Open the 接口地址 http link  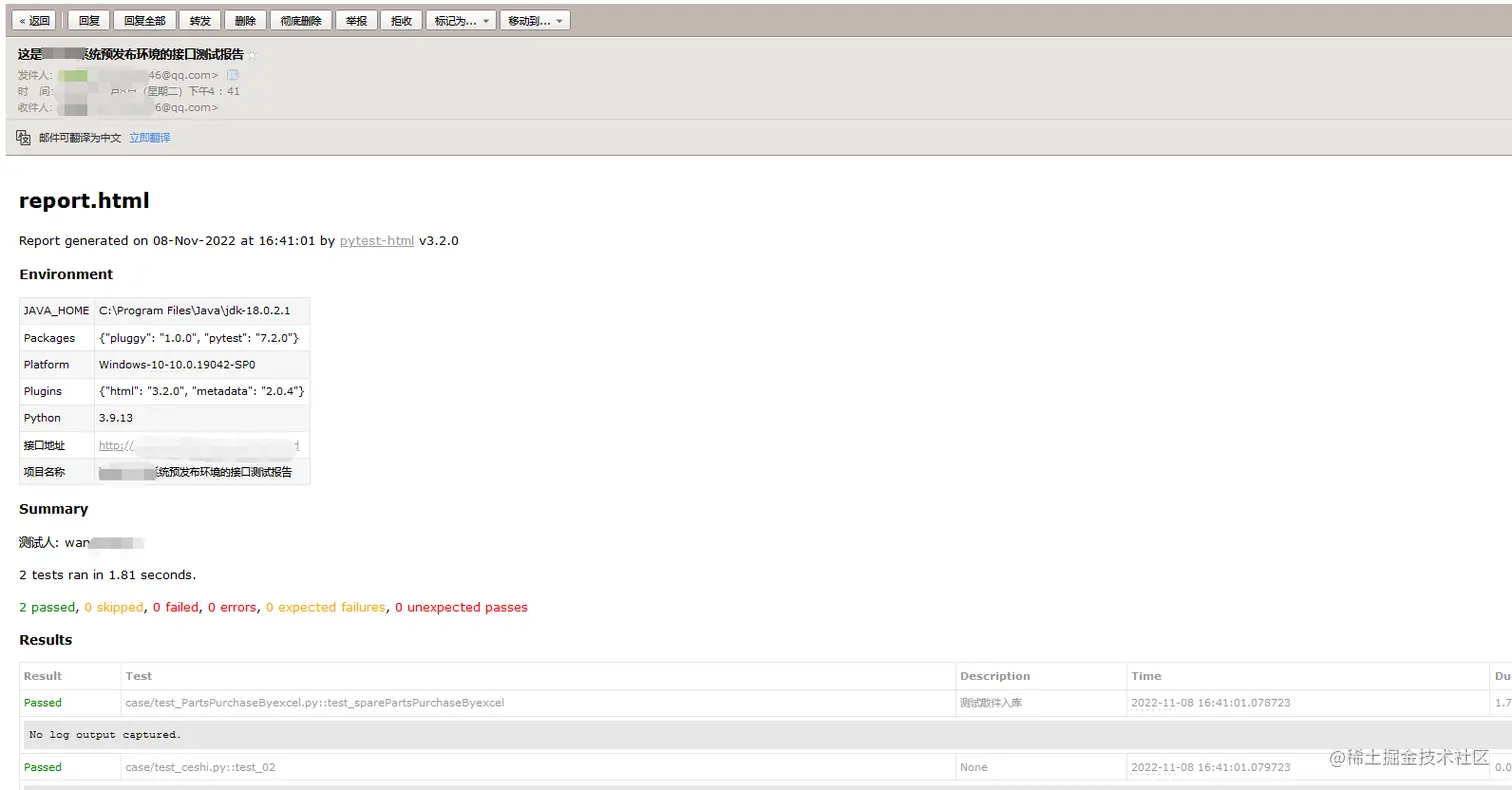(198, 445)
